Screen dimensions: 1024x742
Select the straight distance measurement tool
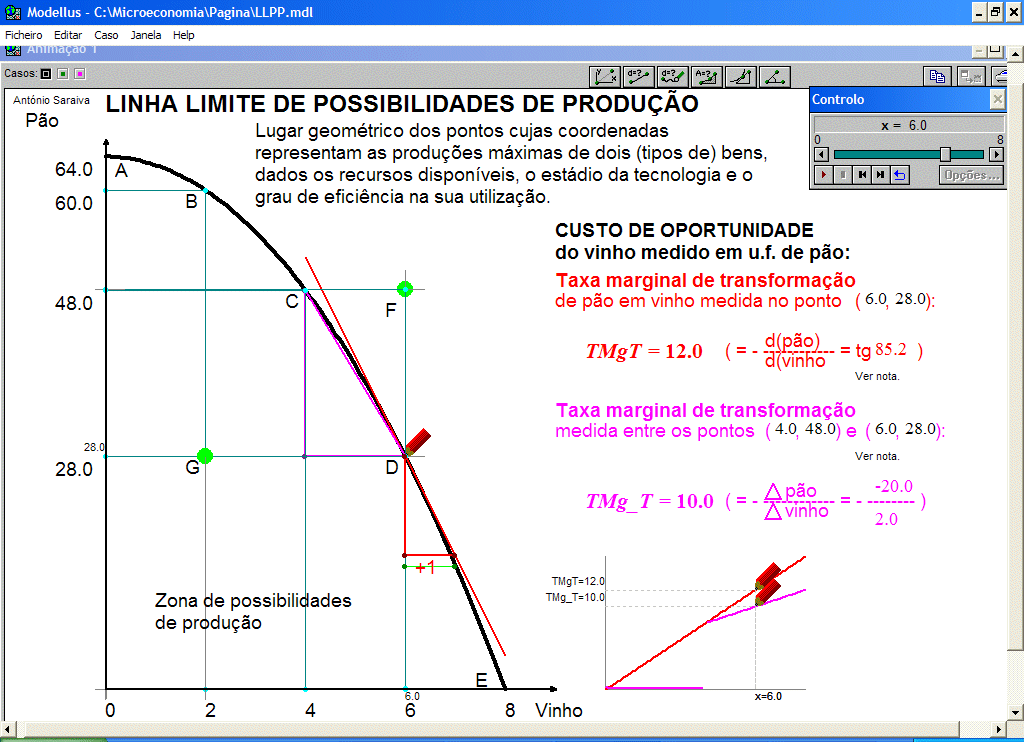(x=639, y=75)
